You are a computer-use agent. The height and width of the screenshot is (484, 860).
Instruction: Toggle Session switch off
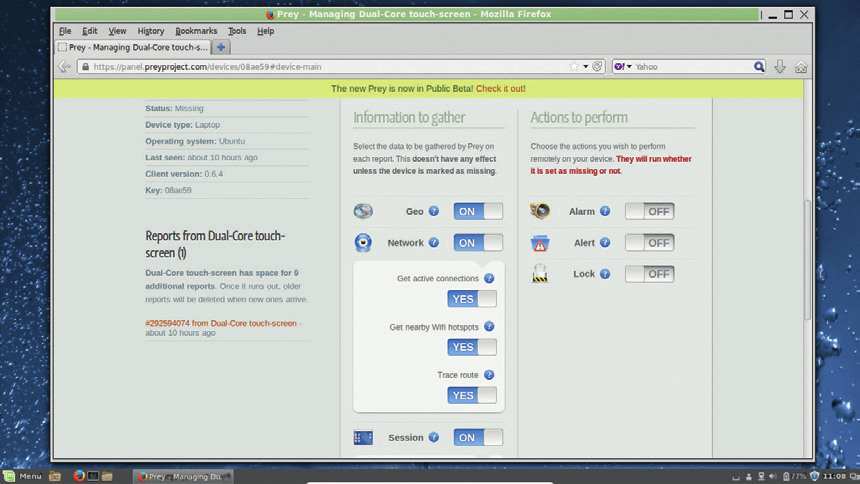pos(478,437)
